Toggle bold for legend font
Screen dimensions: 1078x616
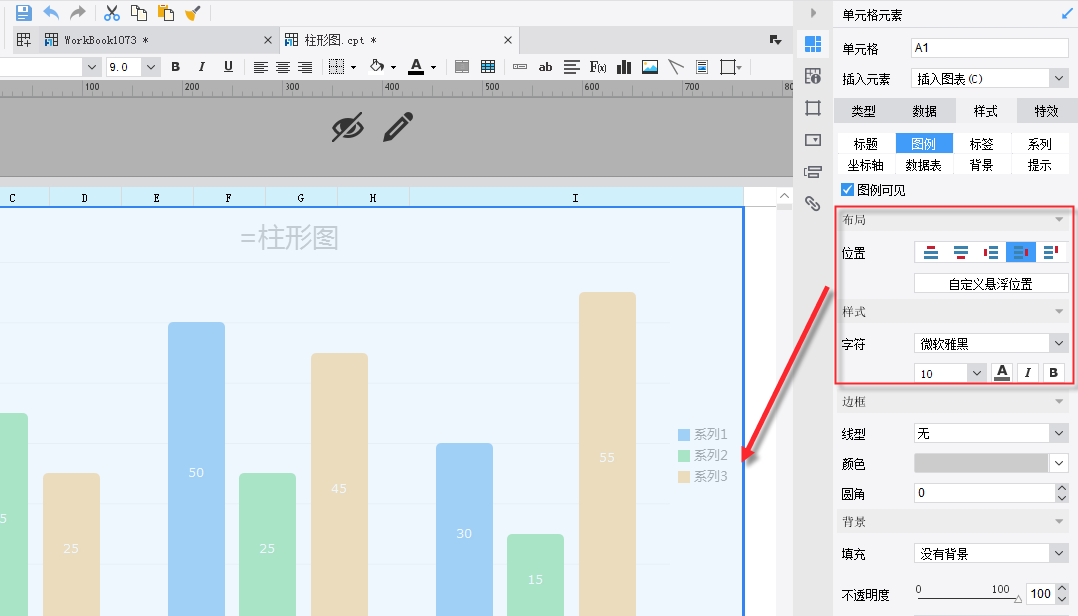1053,373
